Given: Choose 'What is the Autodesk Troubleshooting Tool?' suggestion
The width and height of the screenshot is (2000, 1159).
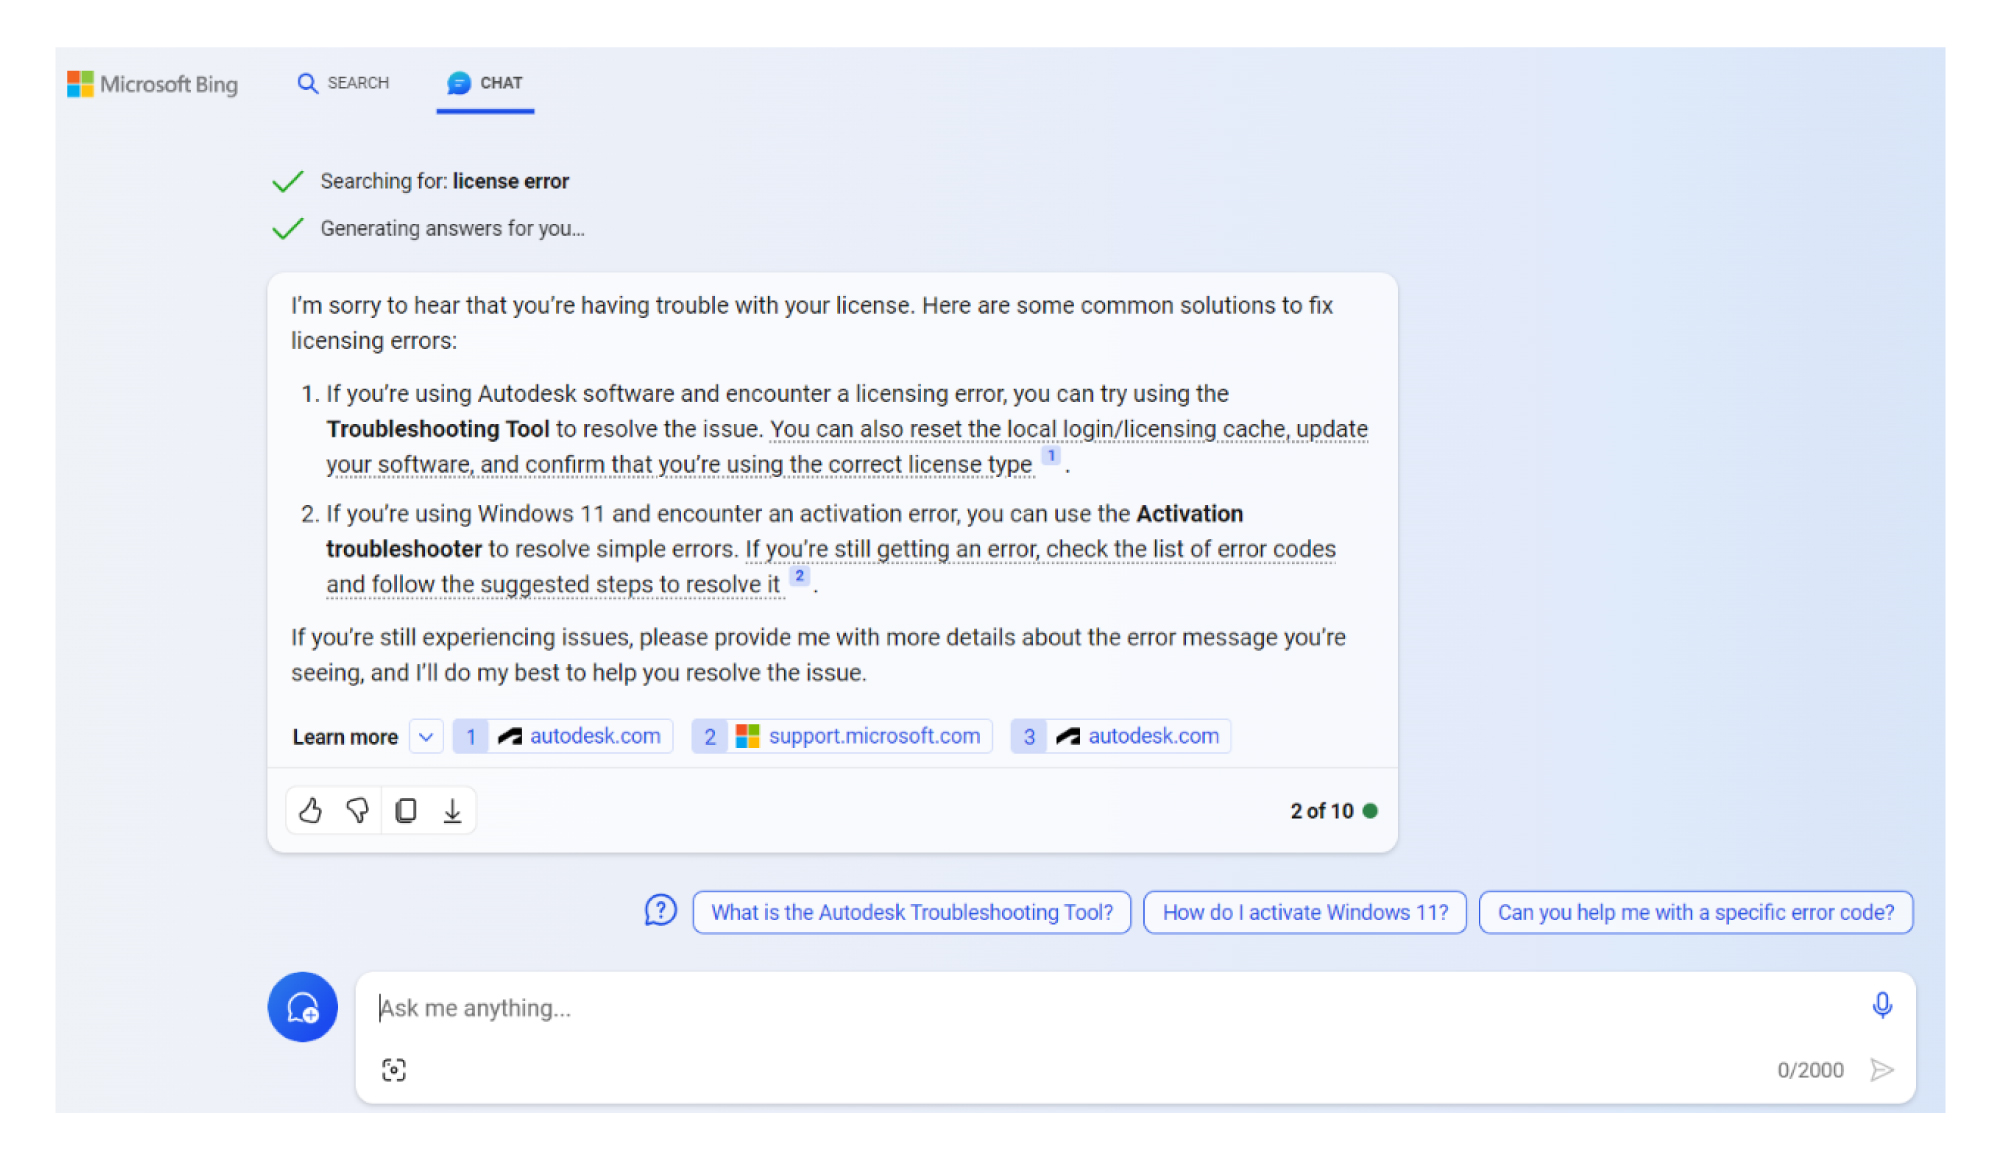Looking at the screenshot, I should 912,912.
